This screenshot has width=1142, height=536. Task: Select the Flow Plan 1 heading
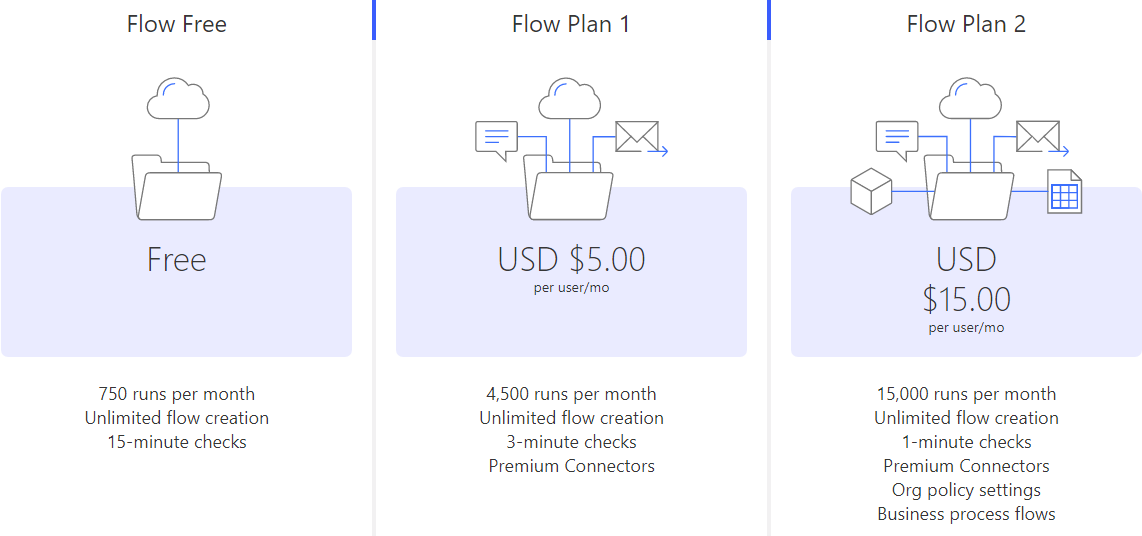pyautogui.click(x=571, y=24)
